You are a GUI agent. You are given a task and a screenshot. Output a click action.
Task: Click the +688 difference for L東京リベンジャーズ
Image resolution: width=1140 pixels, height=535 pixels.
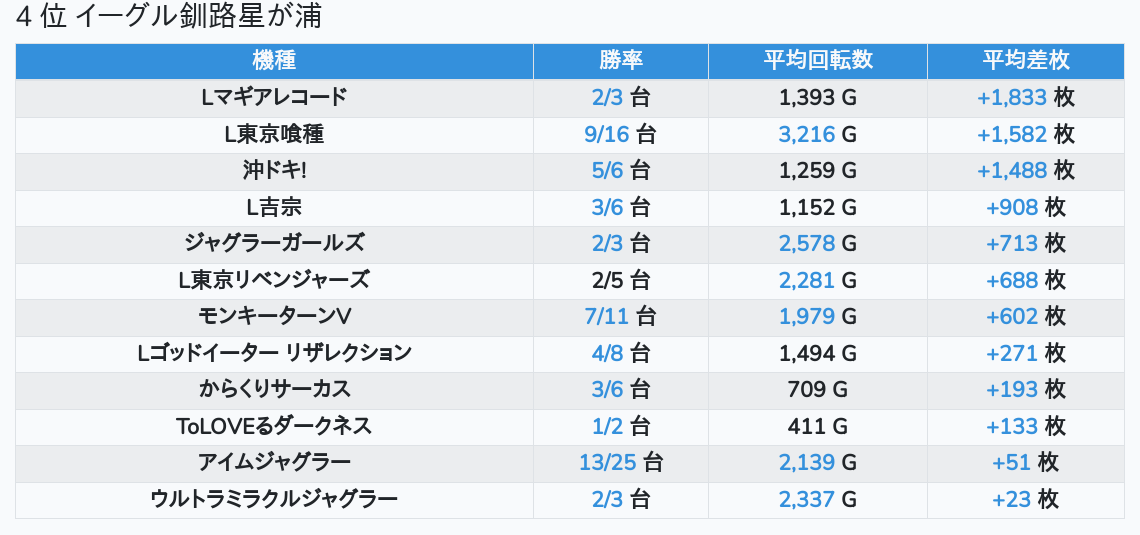tap(1012, 280)
